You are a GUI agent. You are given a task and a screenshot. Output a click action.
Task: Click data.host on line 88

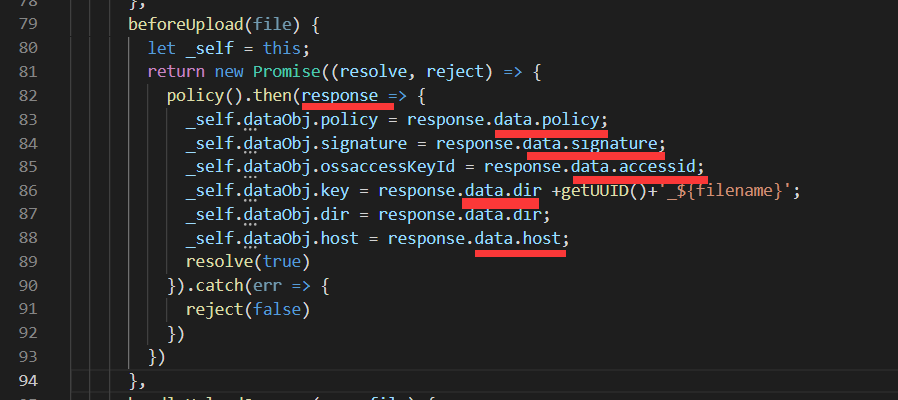(x=518, y=238)
